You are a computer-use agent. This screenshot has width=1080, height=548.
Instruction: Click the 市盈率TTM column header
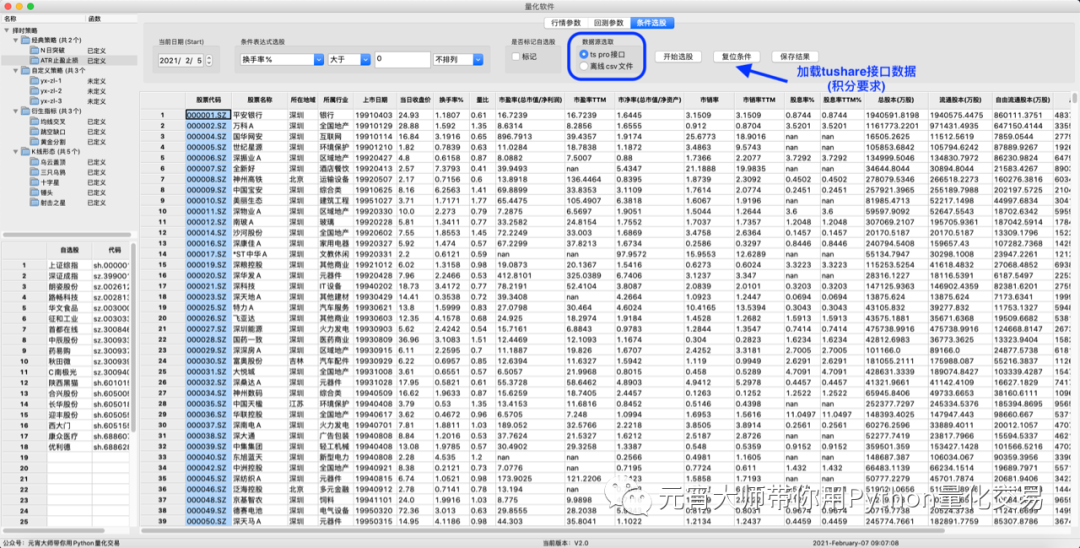589,100
